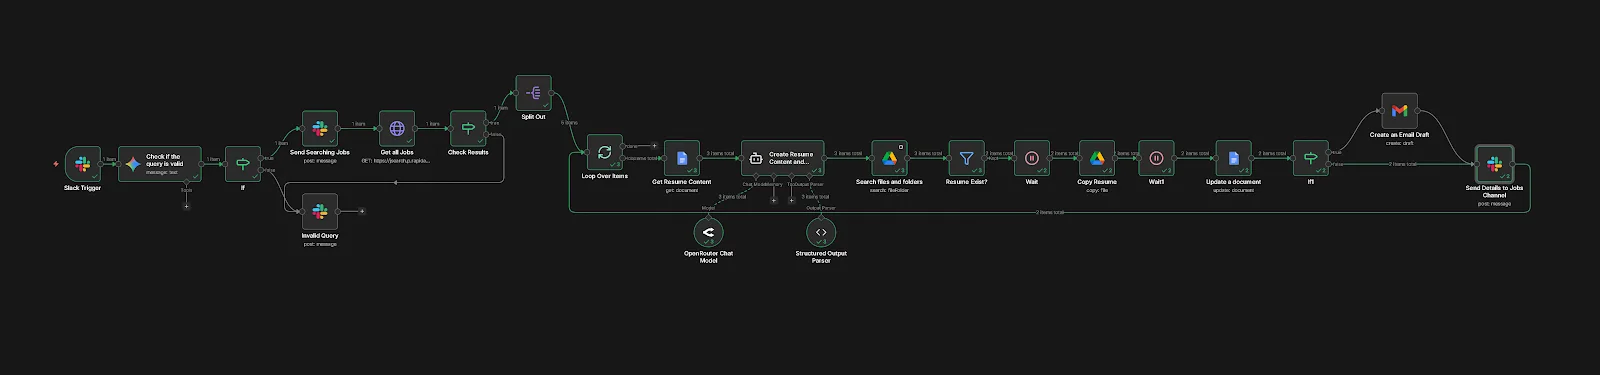
Task: Add a Memory sub-node to Create Resume Content
Action: point(773,200)
